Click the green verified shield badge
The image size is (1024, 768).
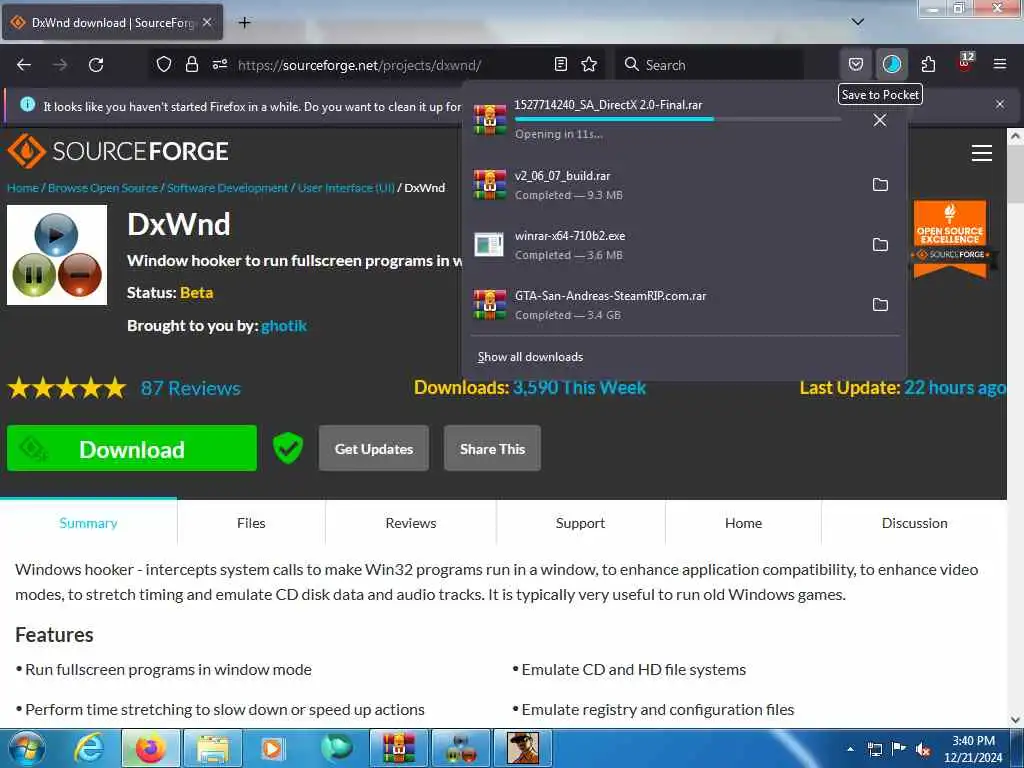click(x=288, y=449)
